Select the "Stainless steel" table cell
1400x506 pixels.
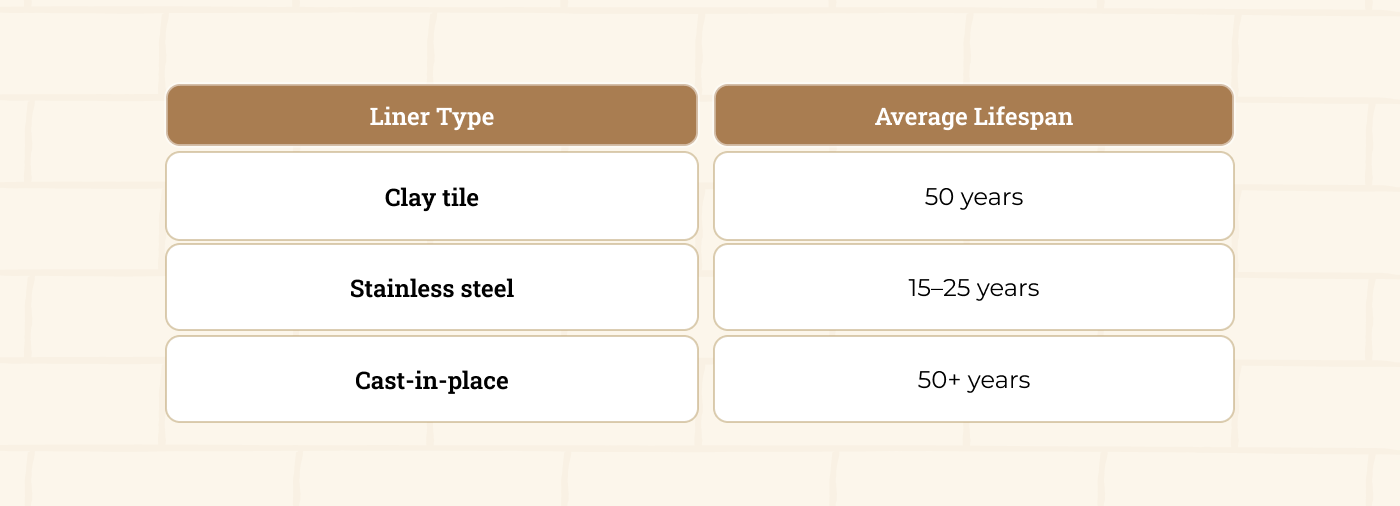[431, 289]
